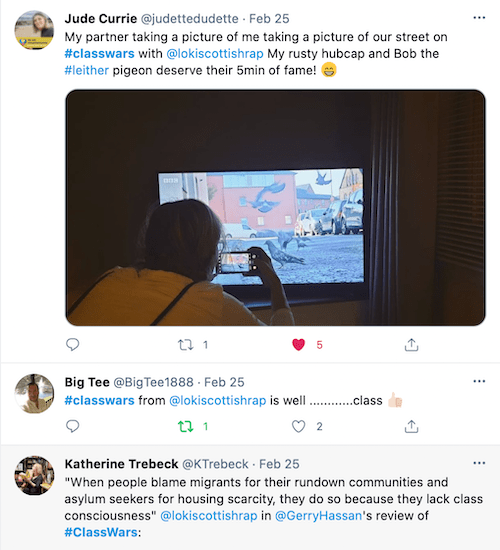Open more options menu on Big Tee's tweet
This screenshot has height=550, width=500.
[479, 381]
